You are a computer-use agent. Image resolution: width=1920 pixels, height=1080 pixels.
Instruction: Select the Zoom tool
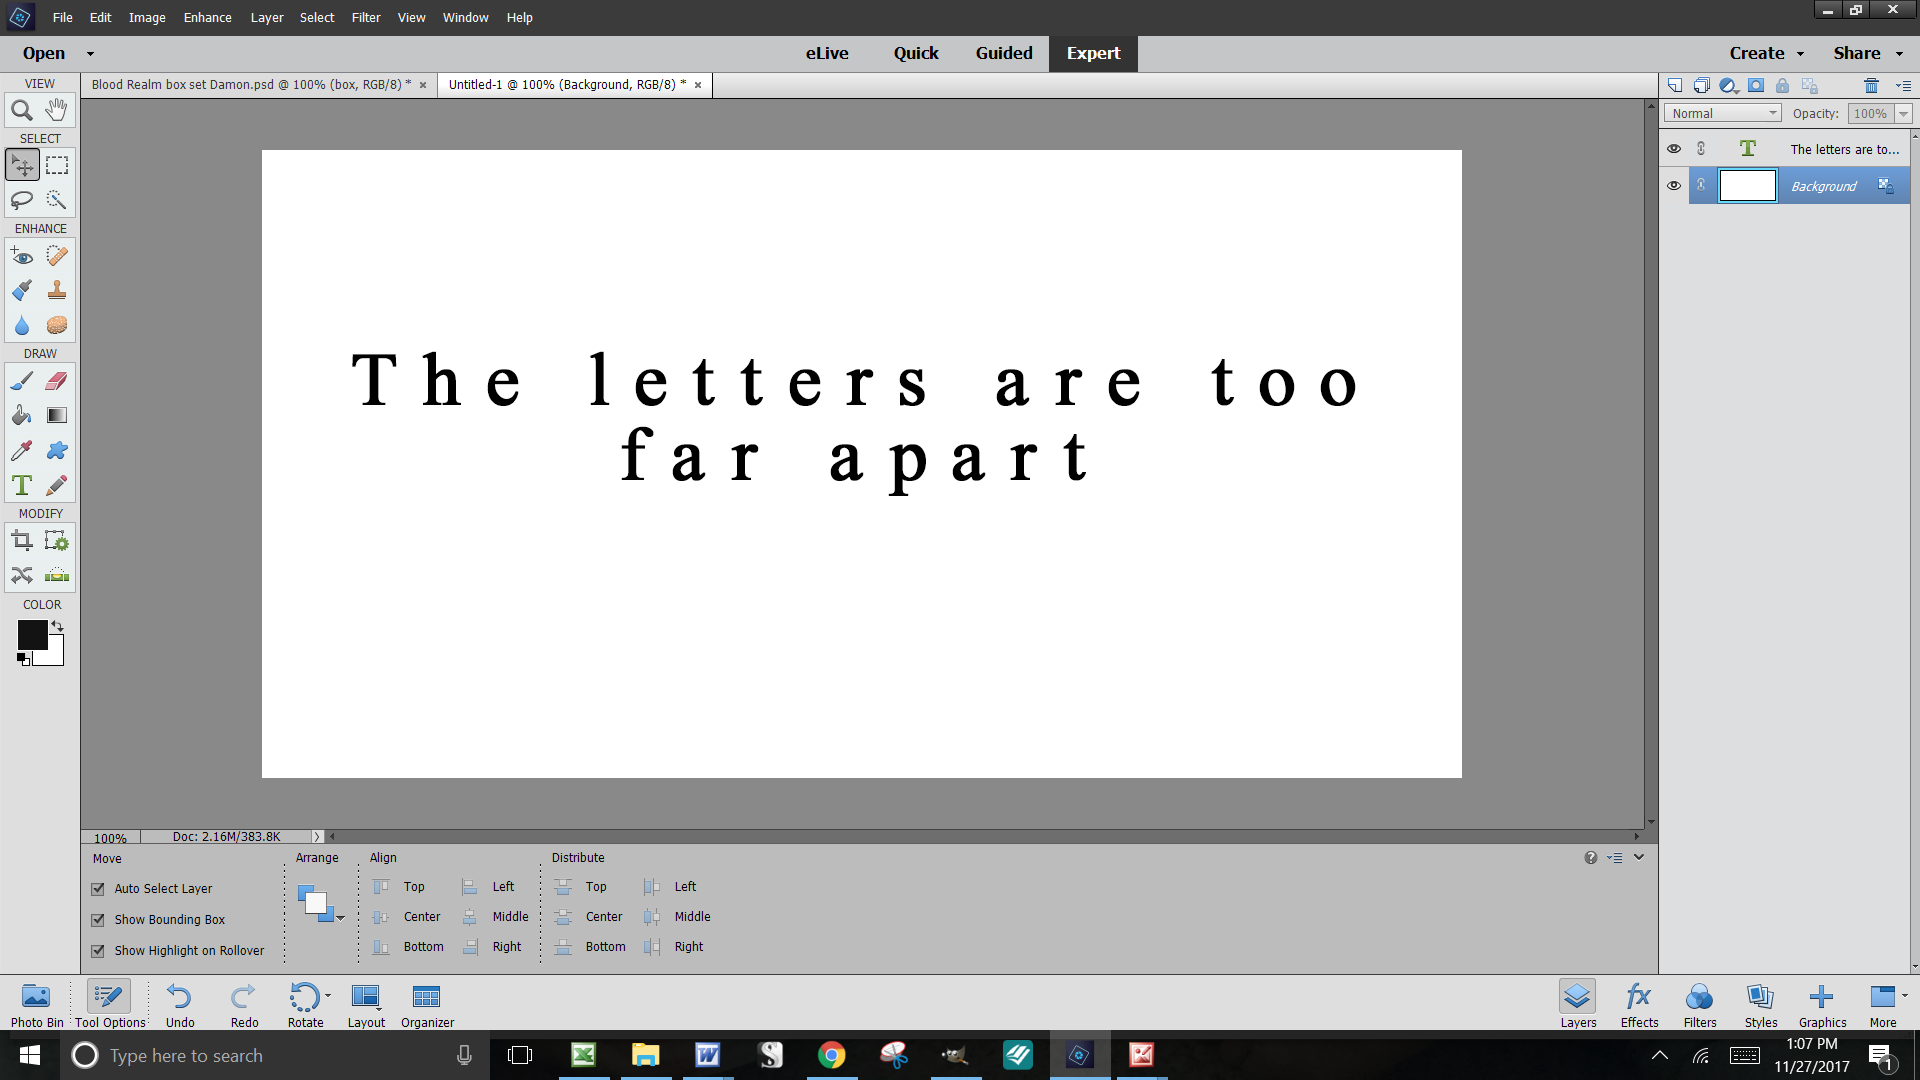22,110
